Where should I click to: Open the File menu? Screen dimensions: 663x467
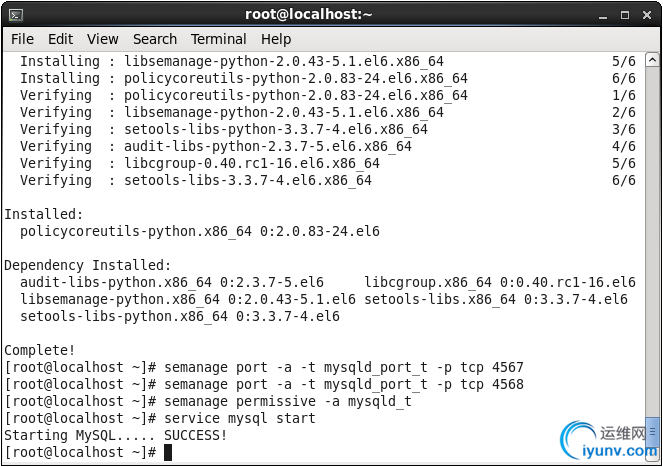click(x=22, y=39)
